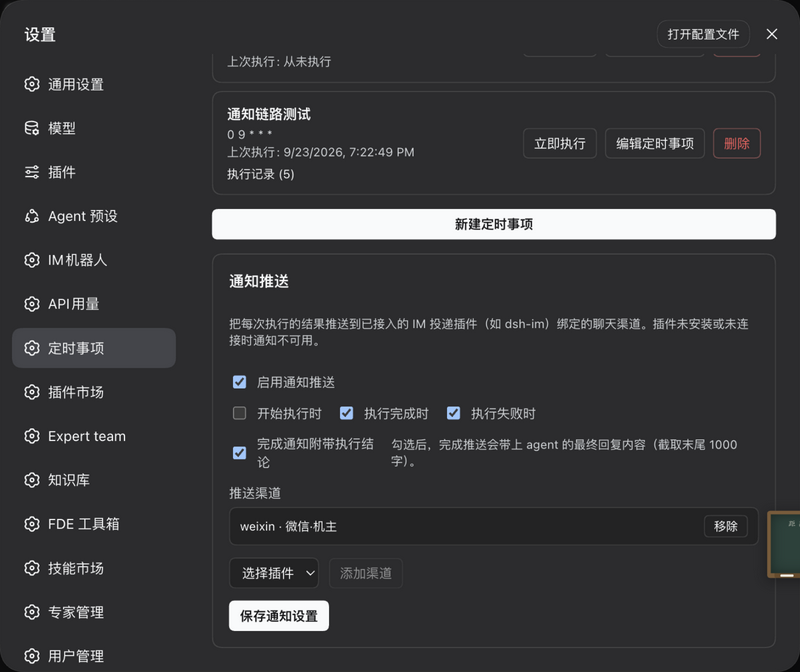Open IM机器人 settings
Viewport: 800px width, 672px height.
coord(94,260)
